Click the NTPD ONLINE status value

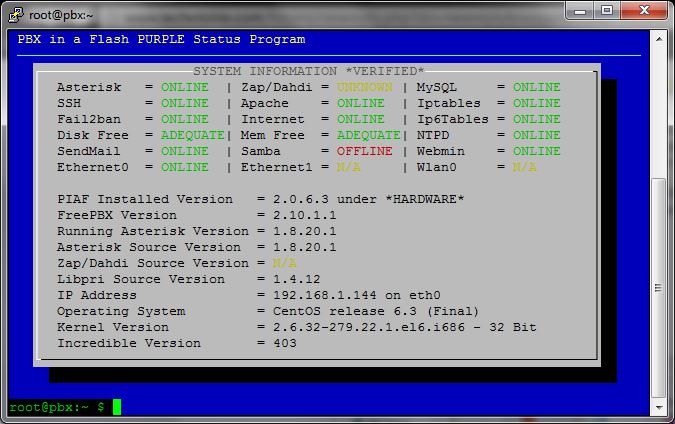coord(536,135)
